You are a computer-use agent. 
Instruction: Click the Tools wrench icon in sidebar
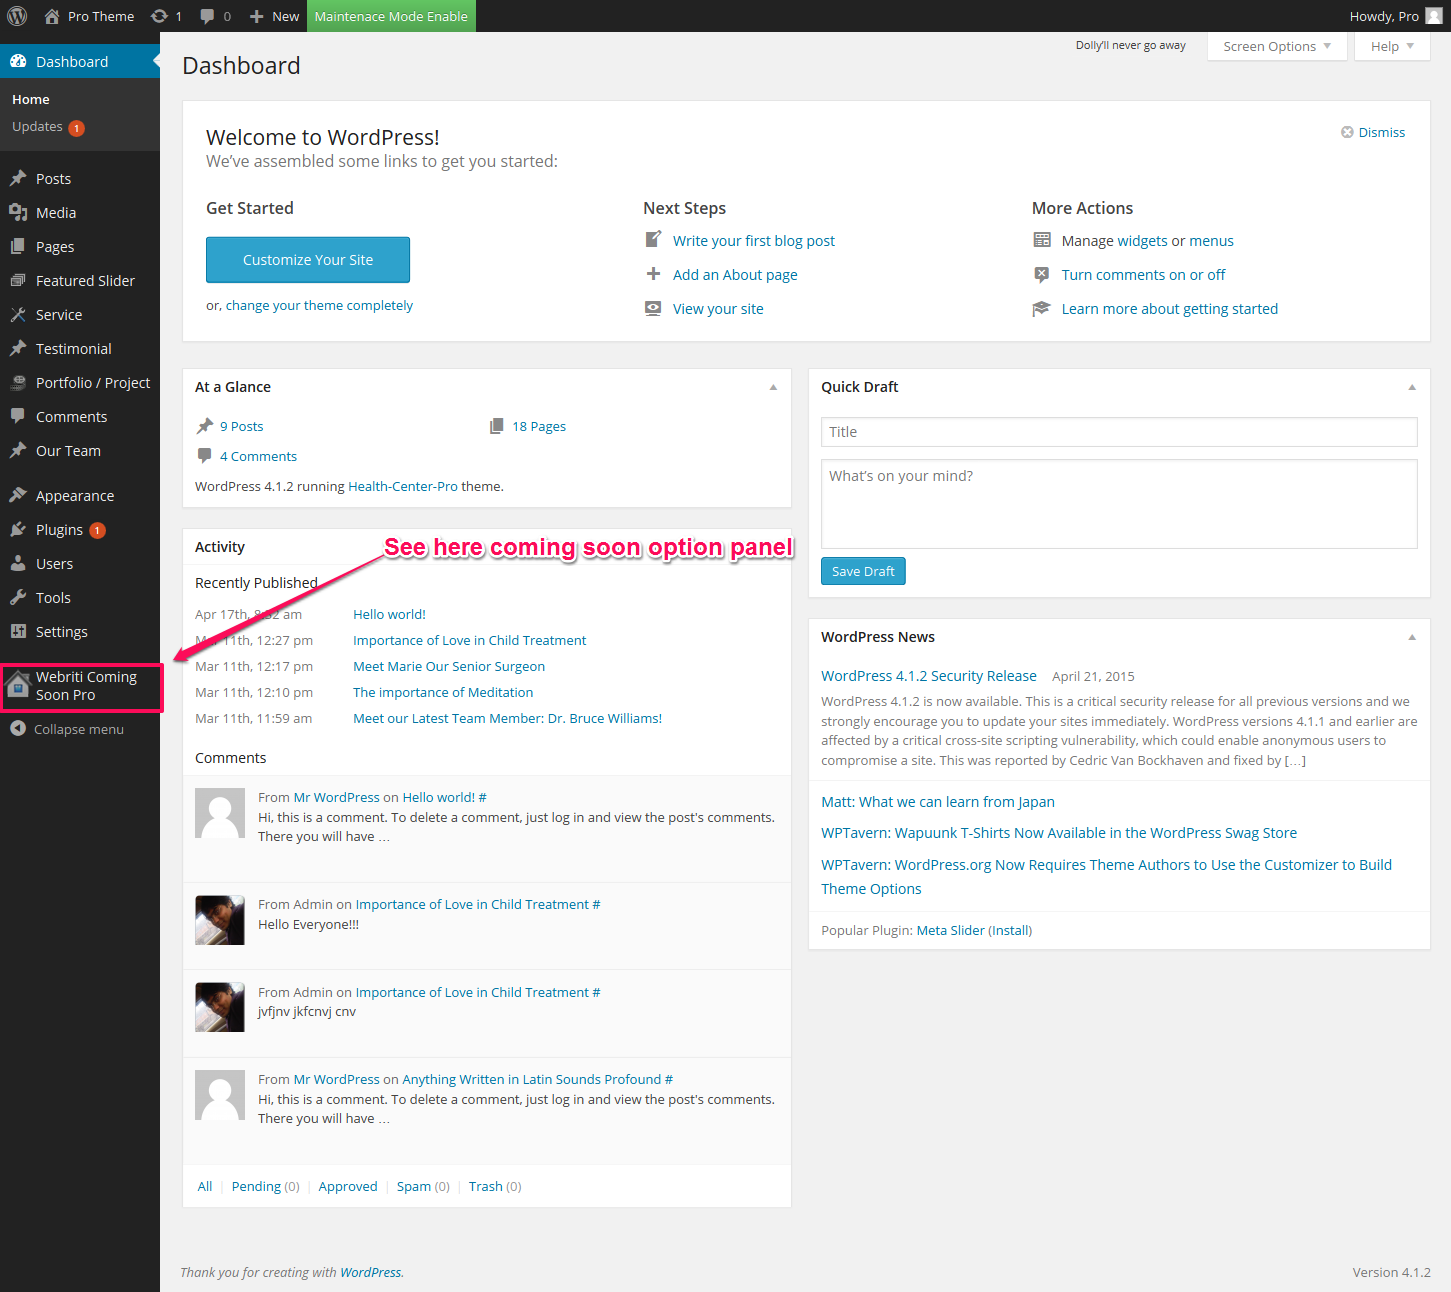point(18,597)
